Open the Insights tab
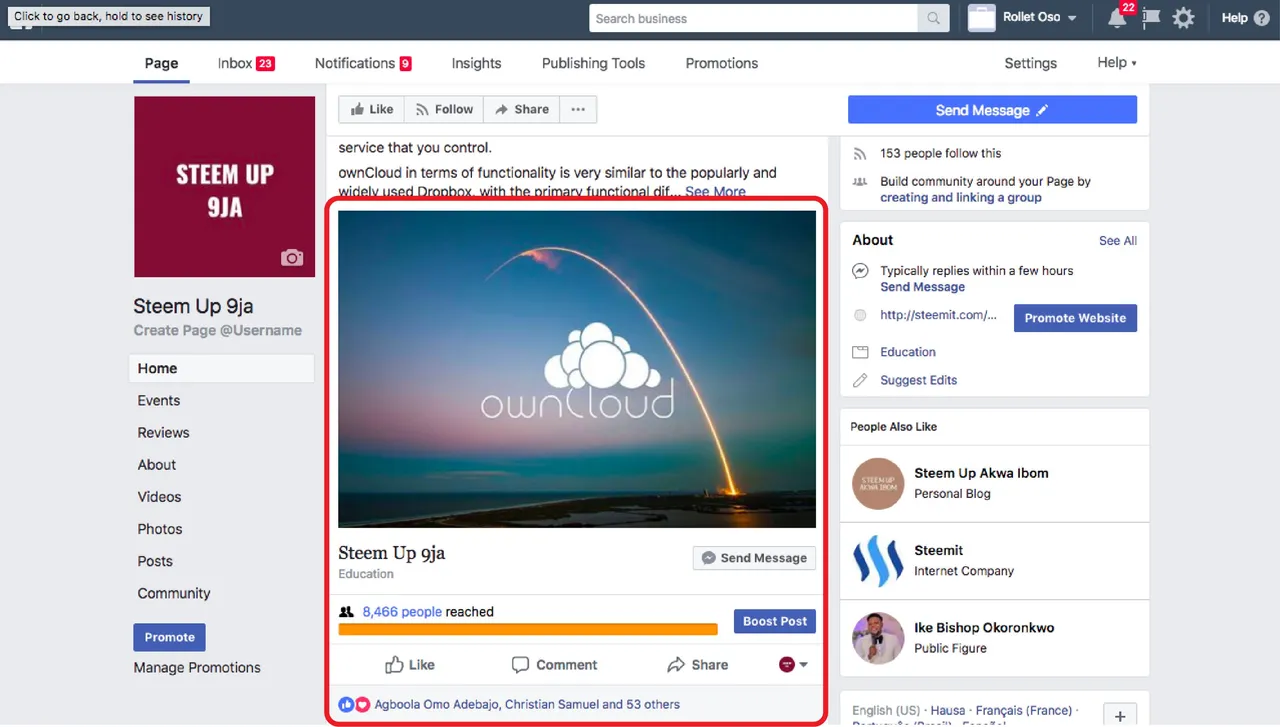This screenshot has width=1280, height=727. click(x=476, y=63)
